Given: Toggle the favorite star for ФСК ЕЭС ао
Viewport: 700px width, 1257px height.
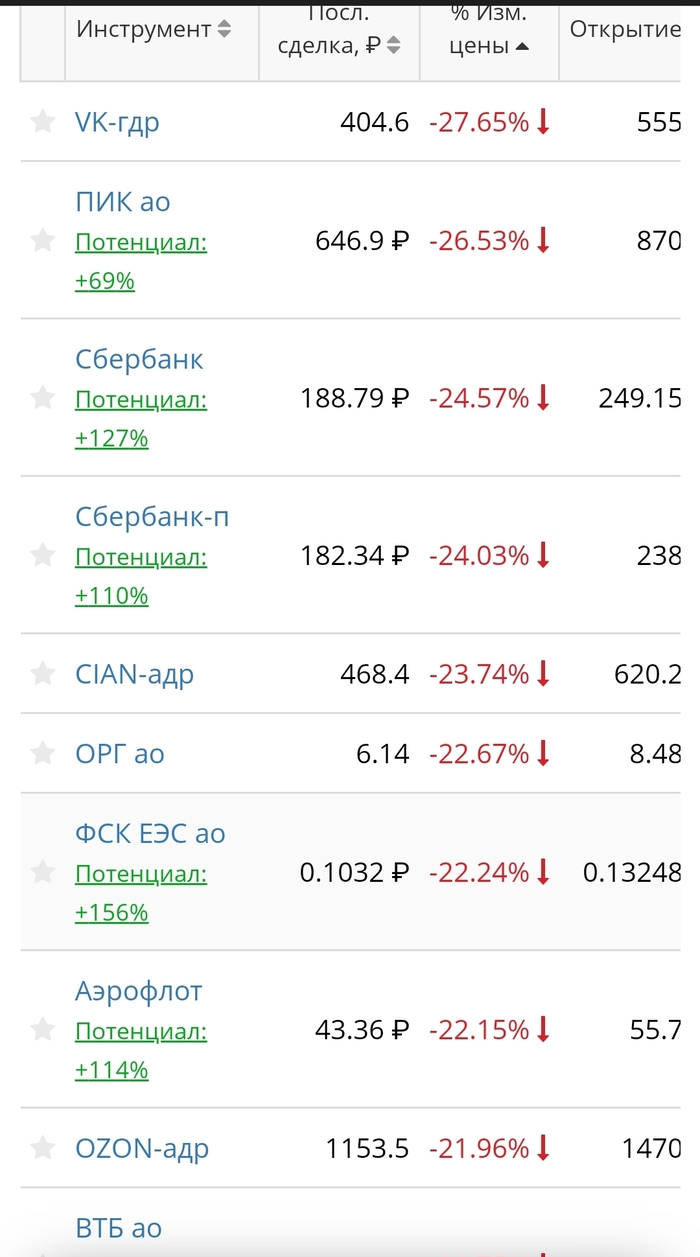Looking at the screenshot, I should [x=43, y=872].
